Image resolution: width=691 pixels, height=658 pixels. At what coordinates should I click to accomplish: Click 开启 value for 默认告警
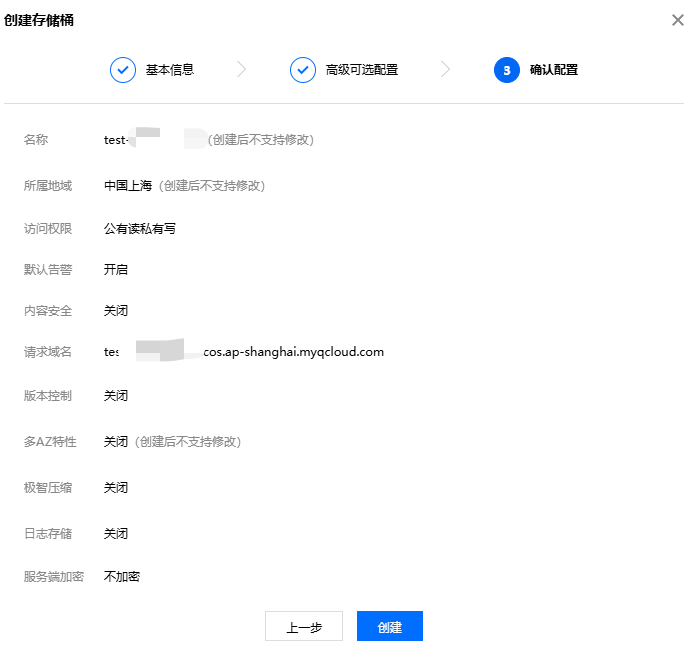[115, 269]
